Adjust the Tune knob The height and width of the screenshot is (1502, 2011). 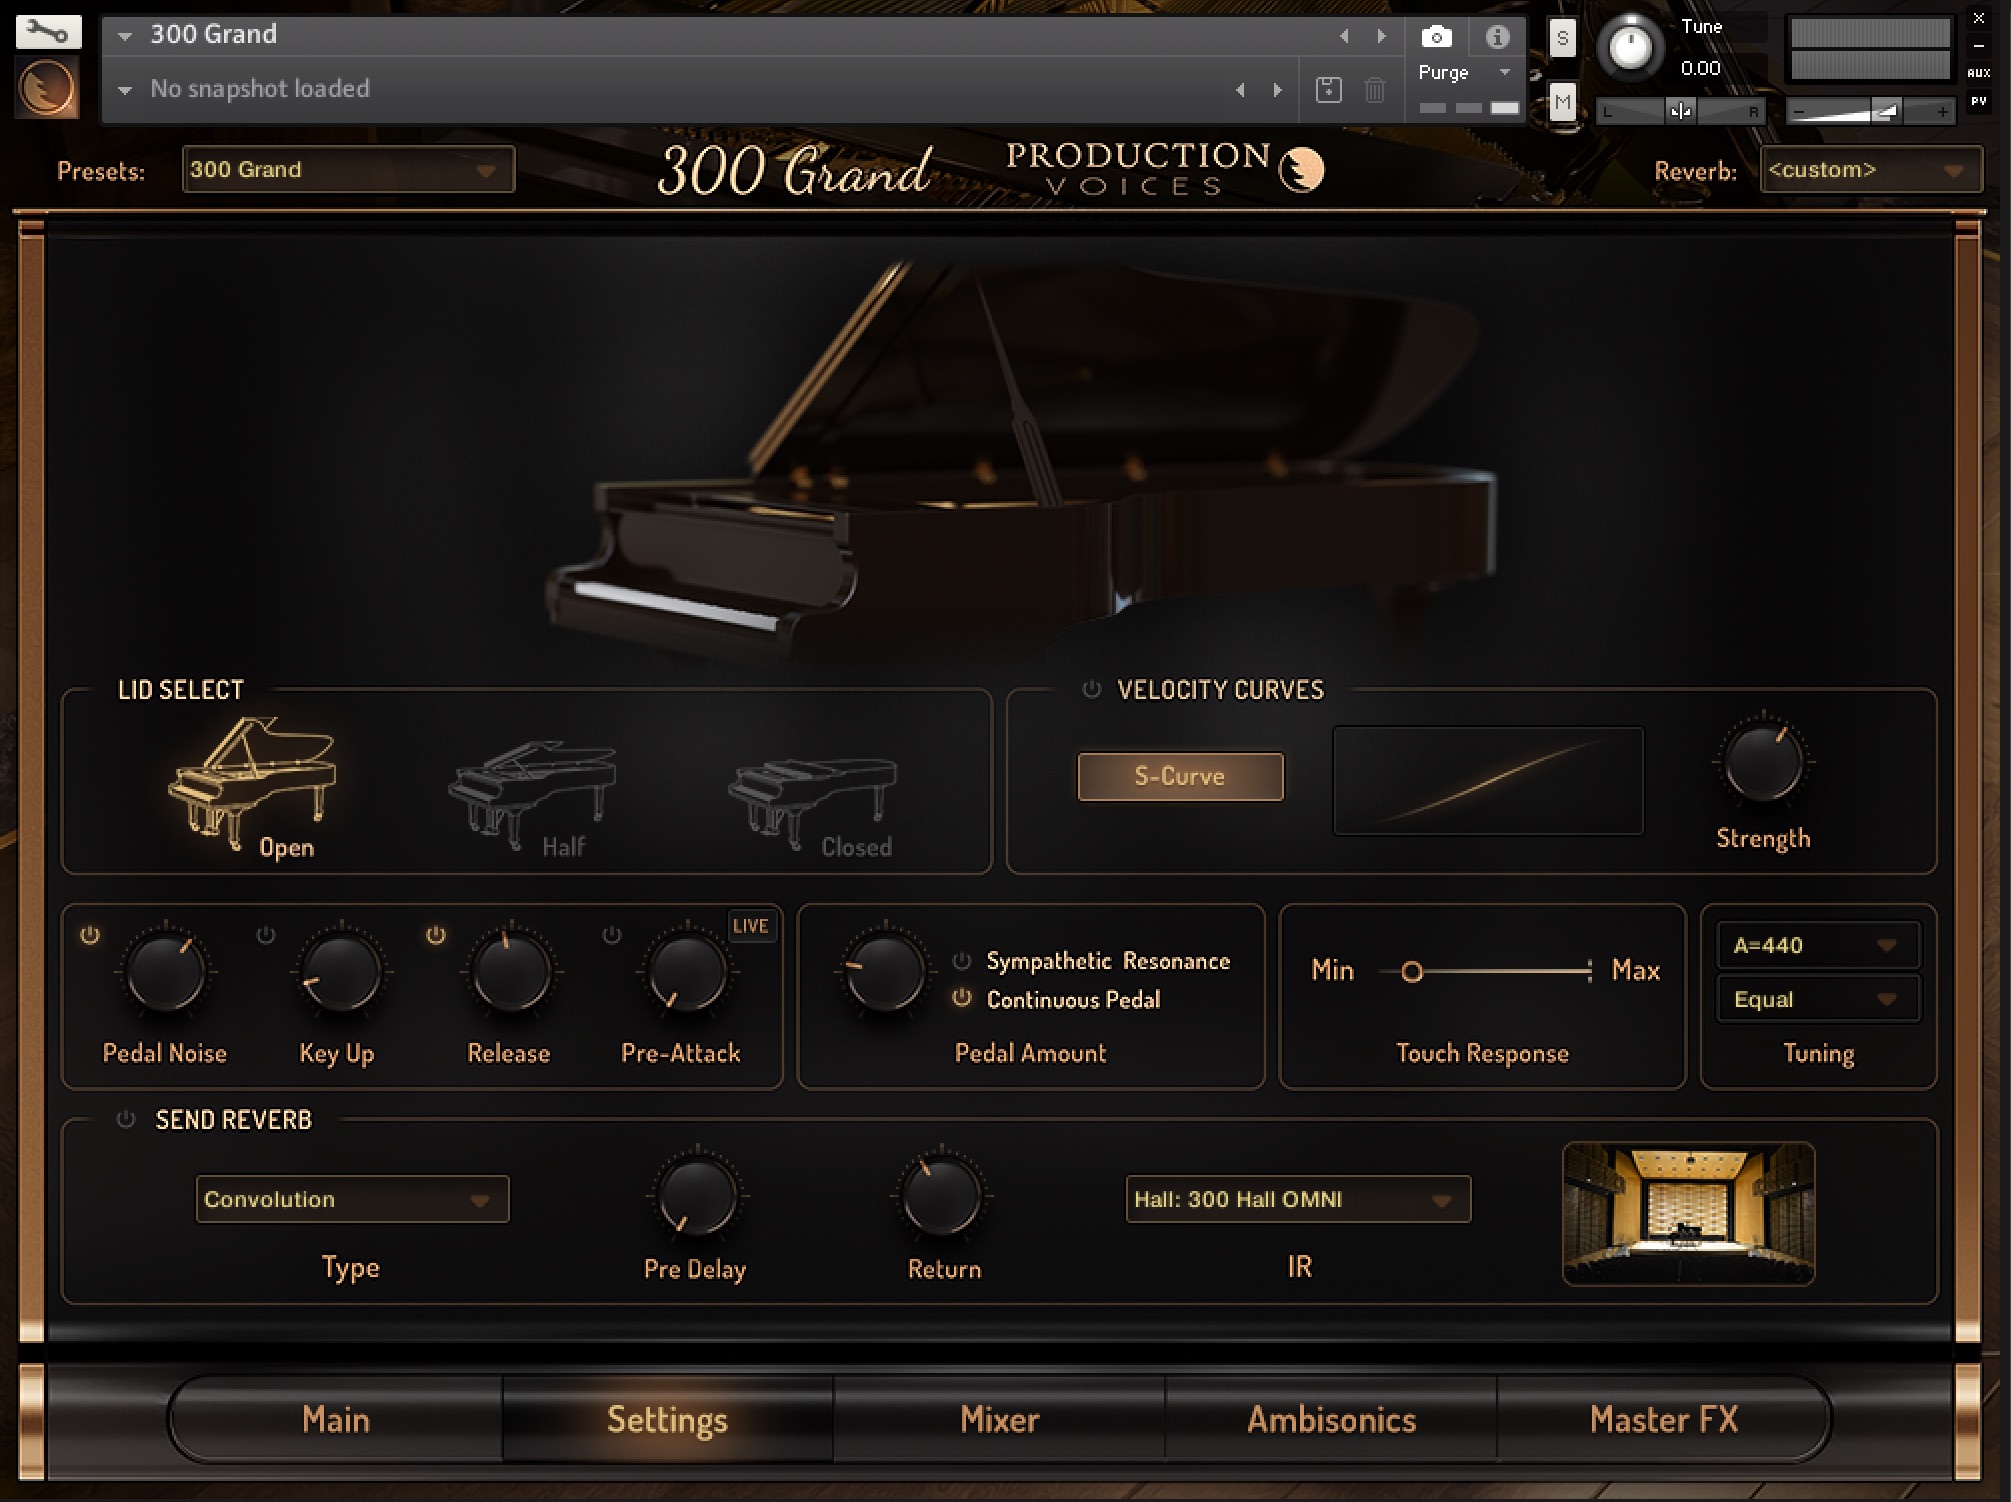pos(1630,47)
